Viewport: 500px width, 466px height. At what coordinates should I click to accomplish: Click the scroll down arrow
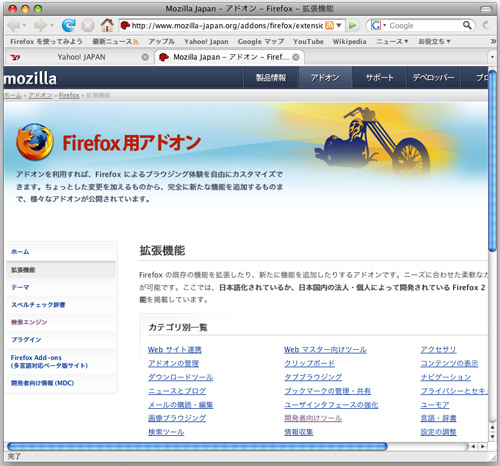coord(492,436)
